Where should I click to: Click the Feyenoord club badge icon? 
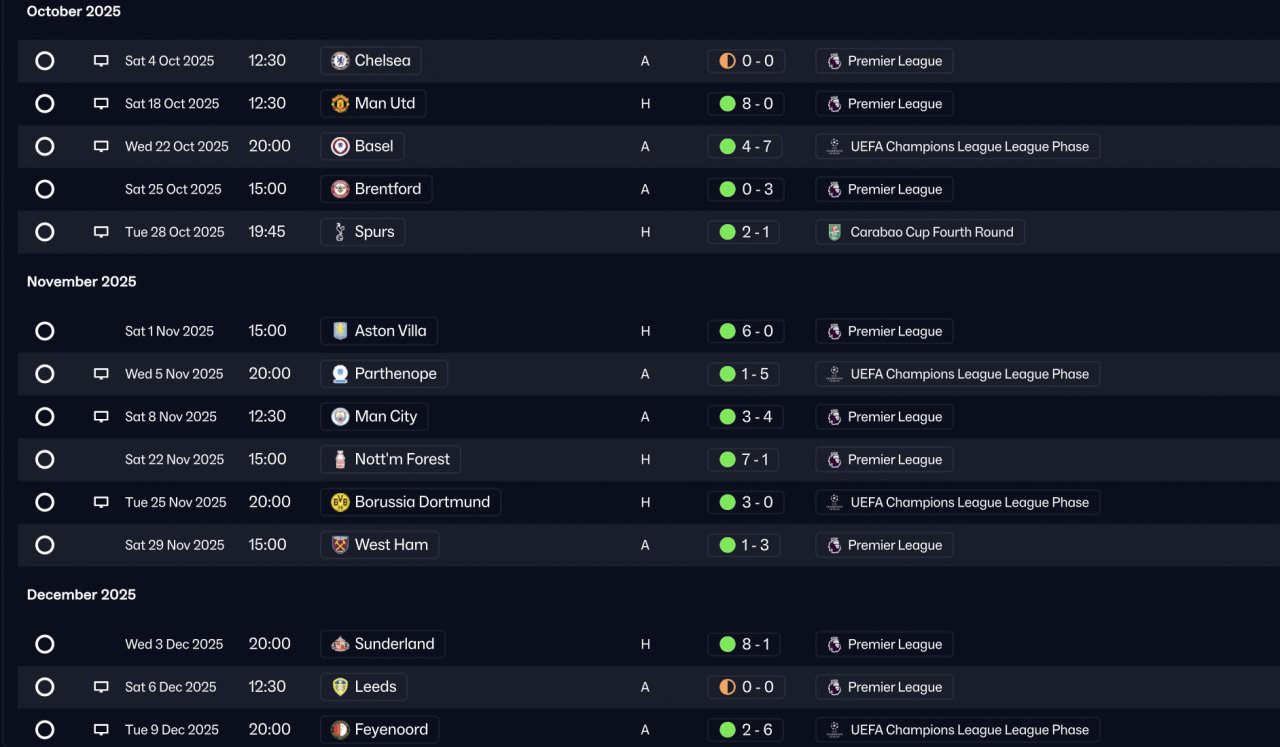coord(340,730)
